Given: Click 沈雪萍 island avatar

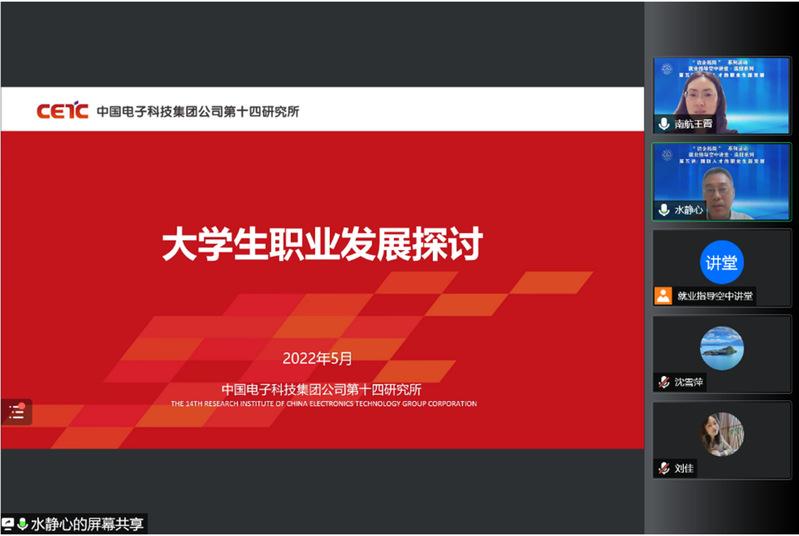Looking at the screenshot, I should tap(722, 349).
